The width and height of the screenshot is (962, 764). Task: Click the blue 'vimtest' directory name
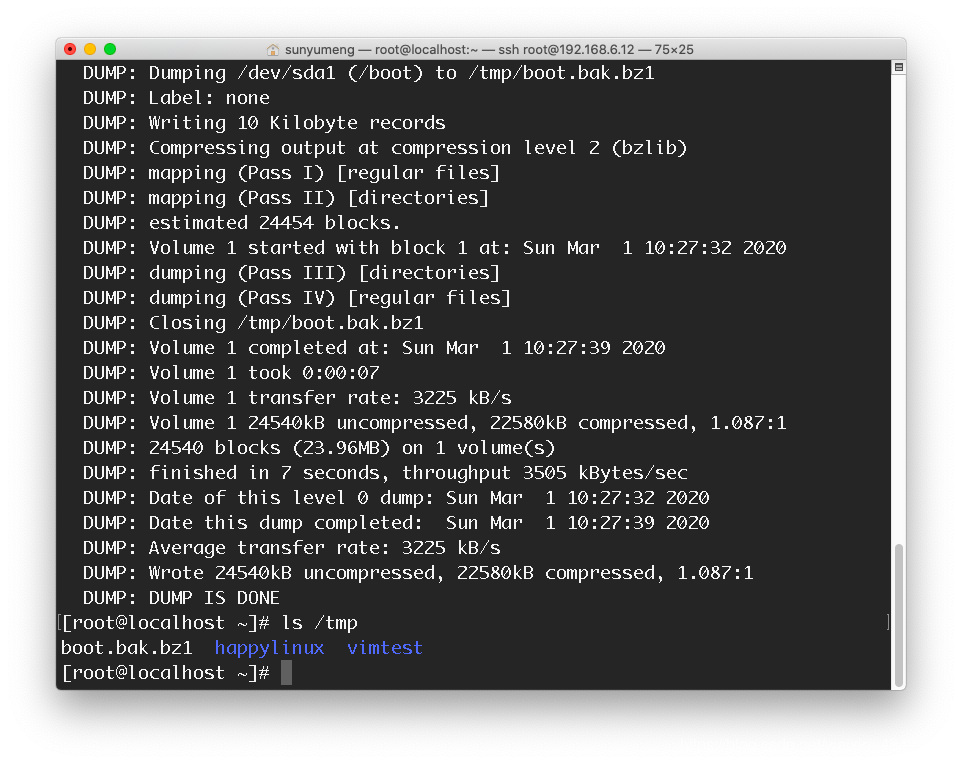click(385, 648)
